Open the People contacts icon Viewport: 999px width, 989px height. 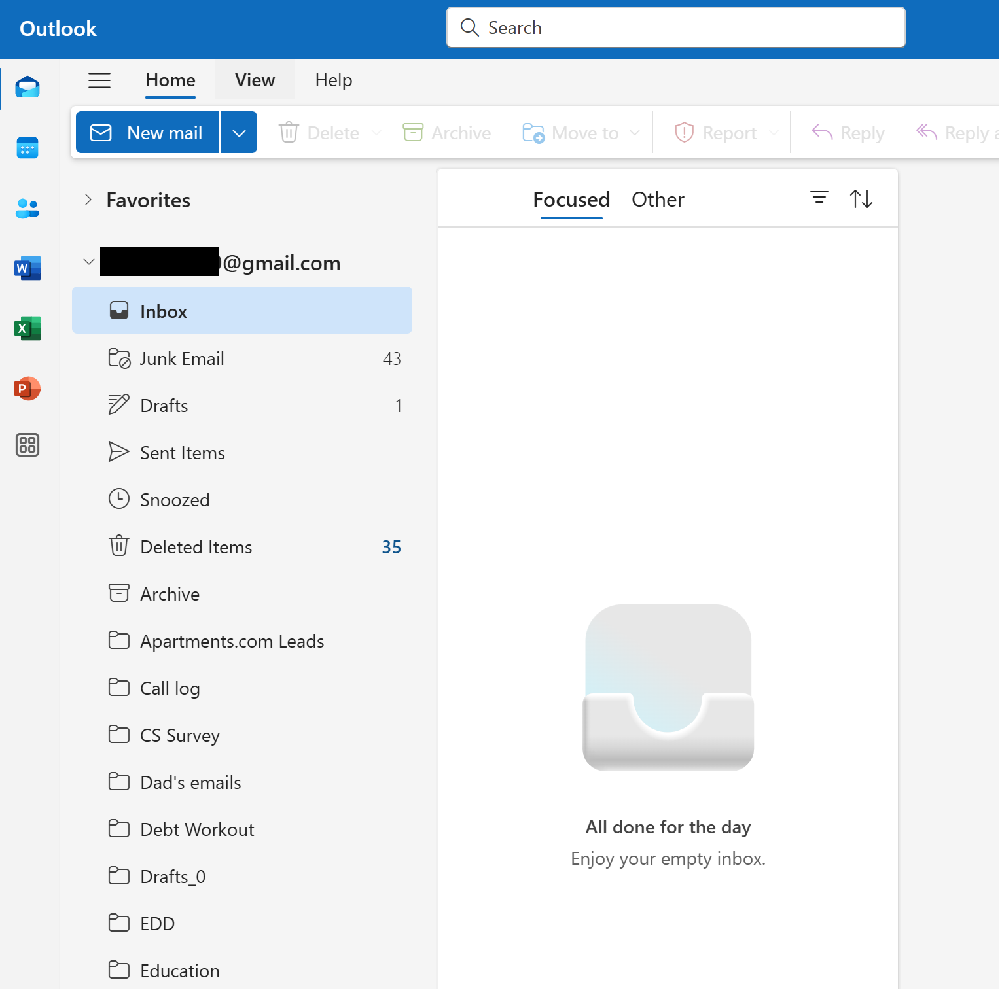pos(27,208)
